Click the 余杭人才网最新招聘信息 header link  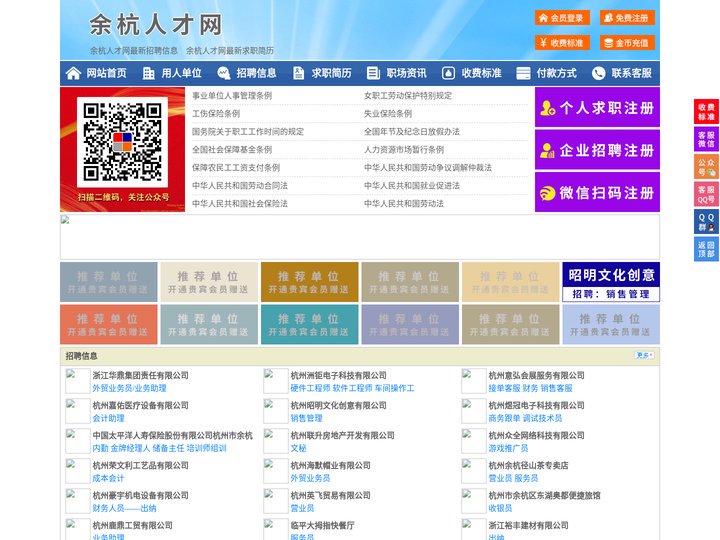[134, 51]
